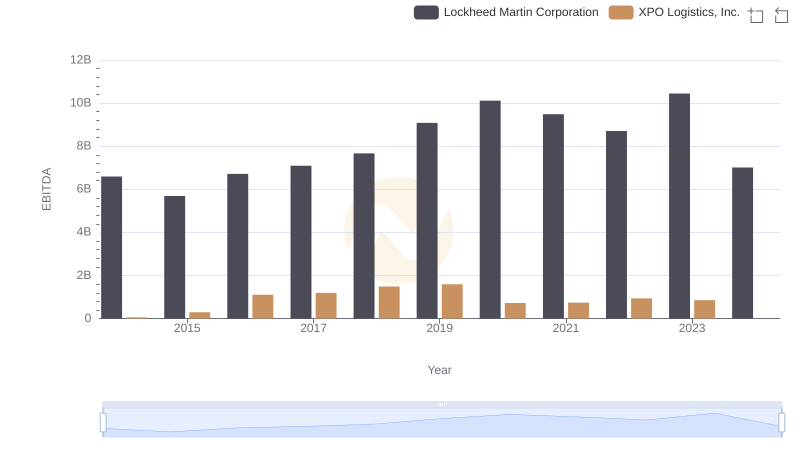Select Lockheed Martin bar for 2019

tap(427, 221)
